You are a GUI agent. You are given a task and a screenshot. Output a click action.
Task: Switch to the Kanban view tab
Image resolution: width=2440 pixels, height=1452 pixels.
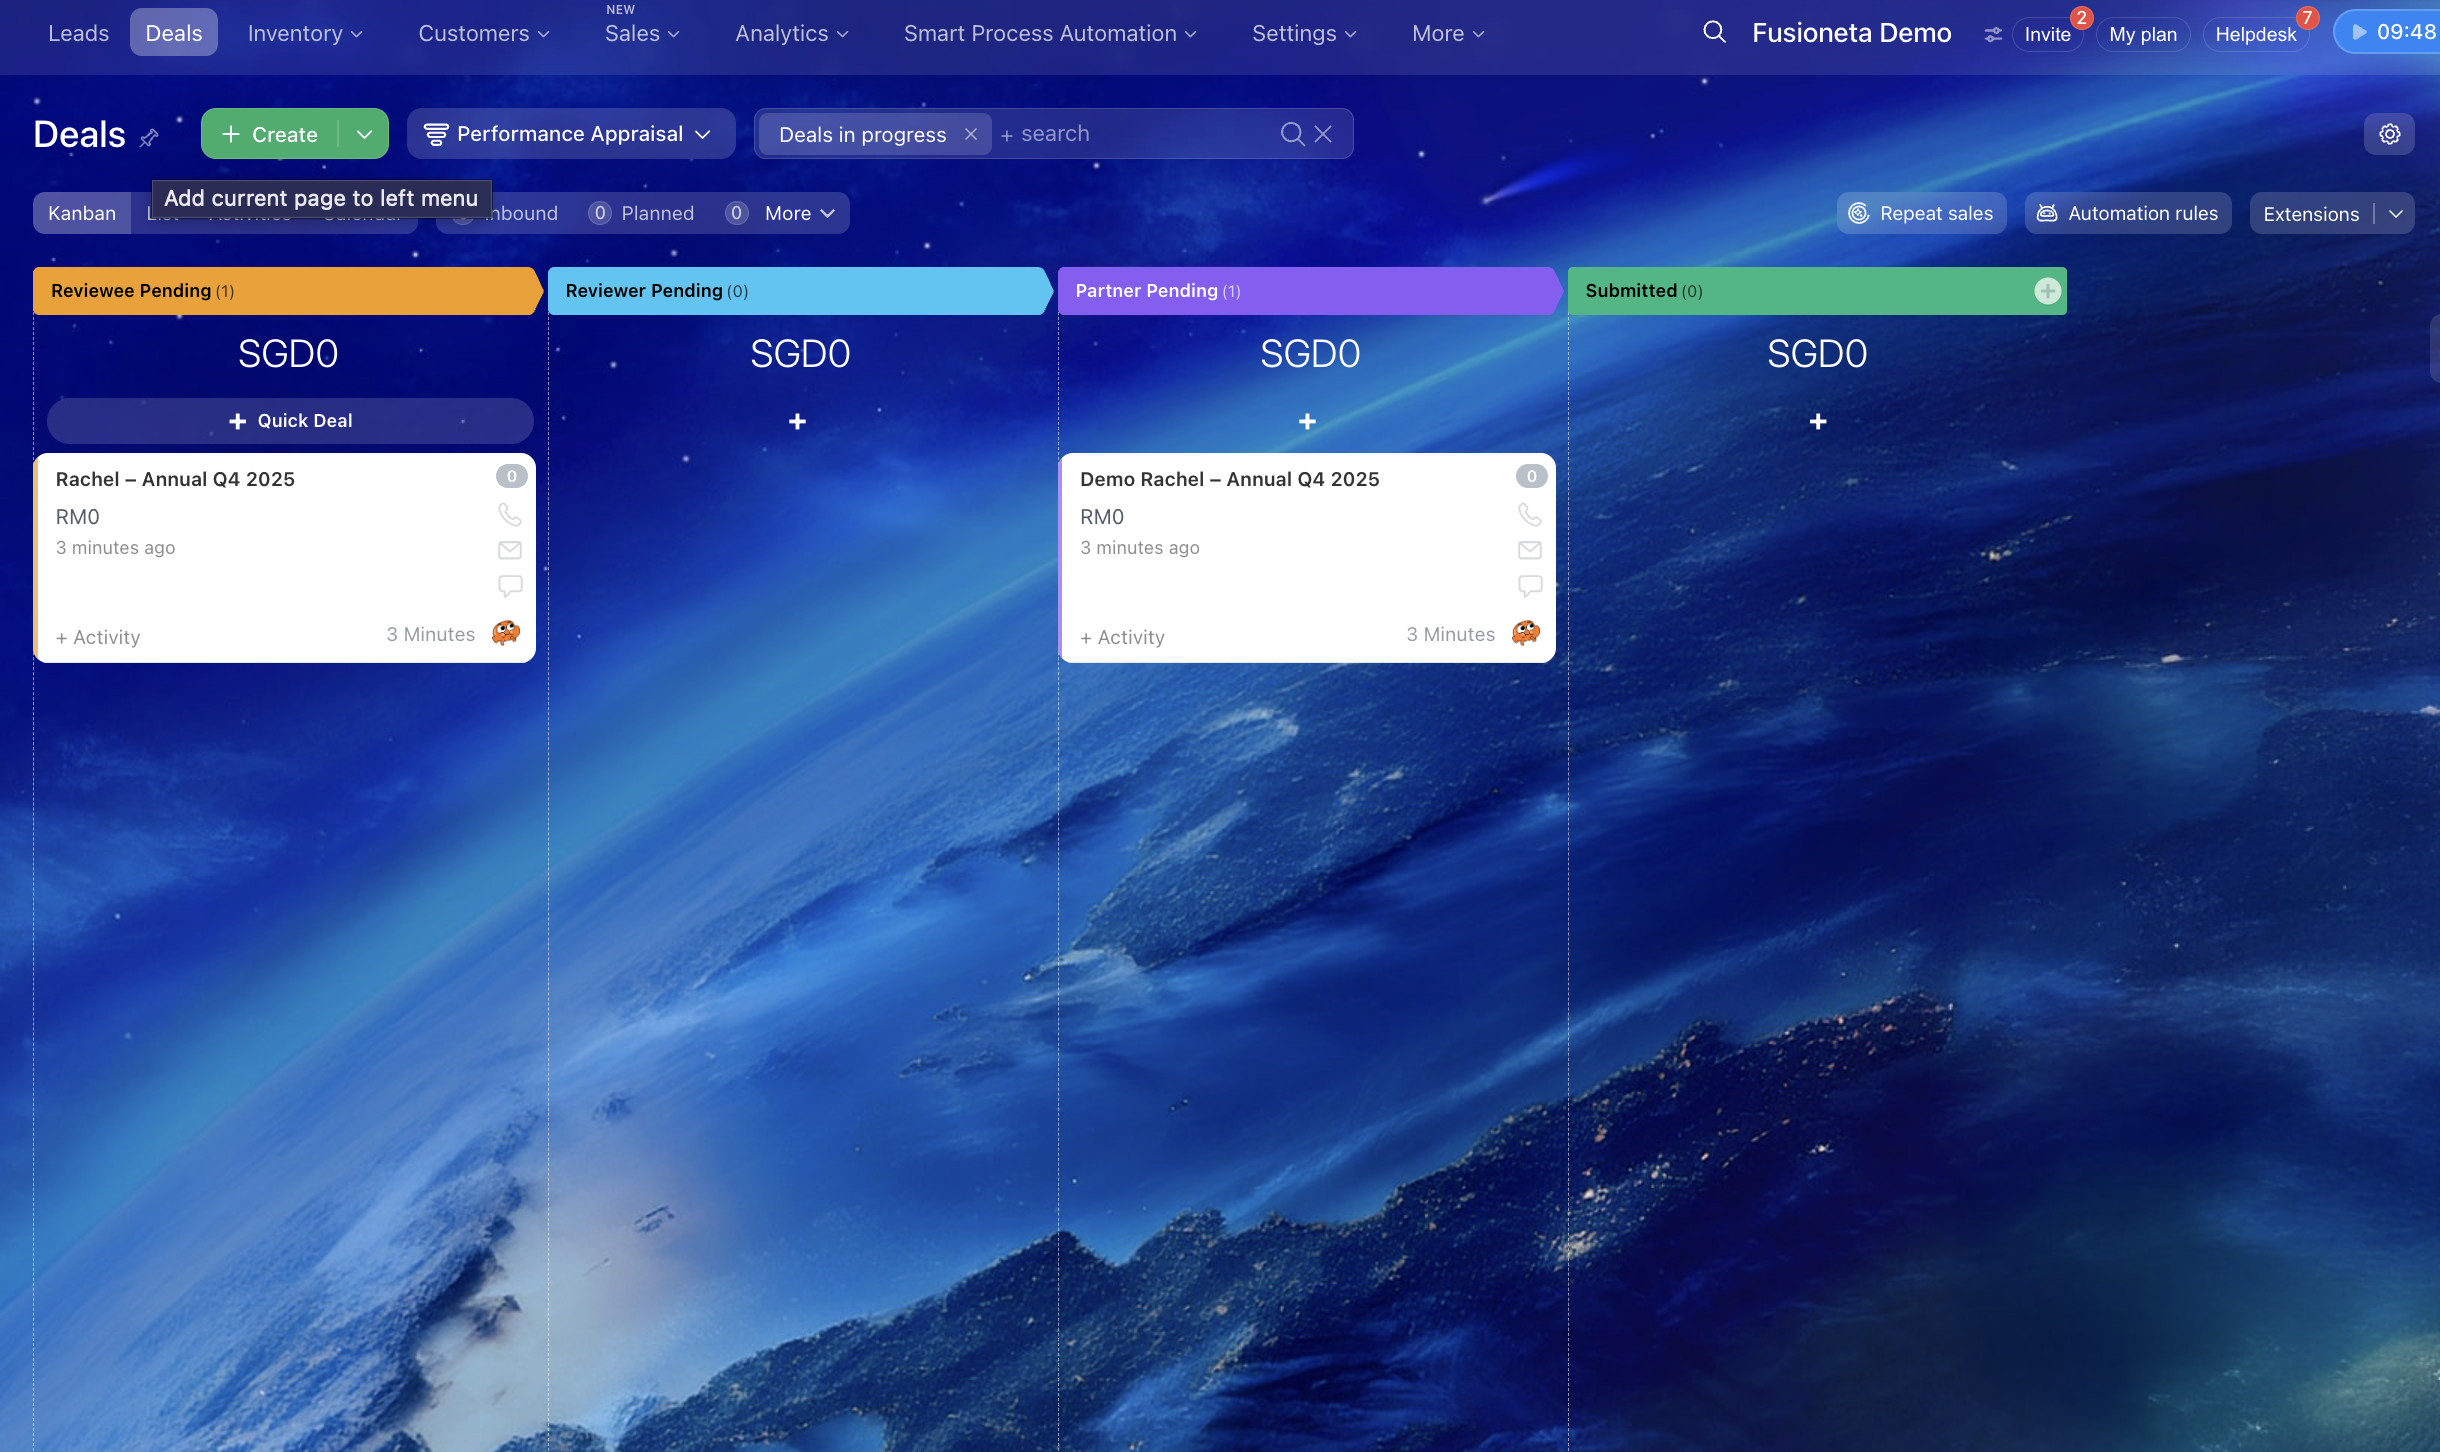pos(82,213)
